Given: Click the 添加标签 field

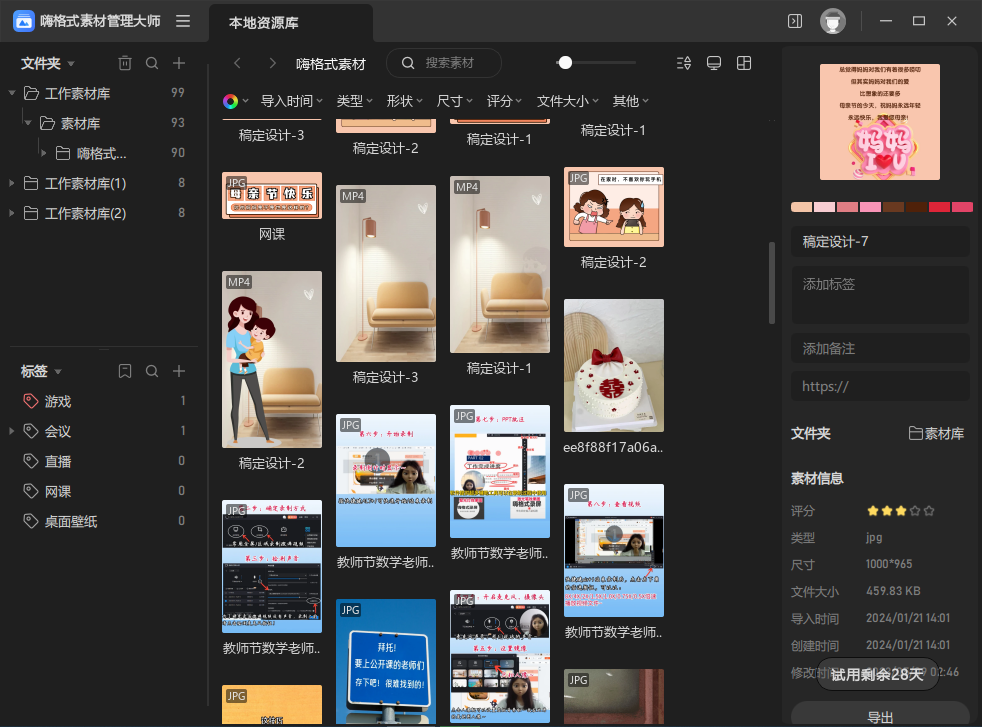Looking at the screenshot, I should [x=881, y=294].
